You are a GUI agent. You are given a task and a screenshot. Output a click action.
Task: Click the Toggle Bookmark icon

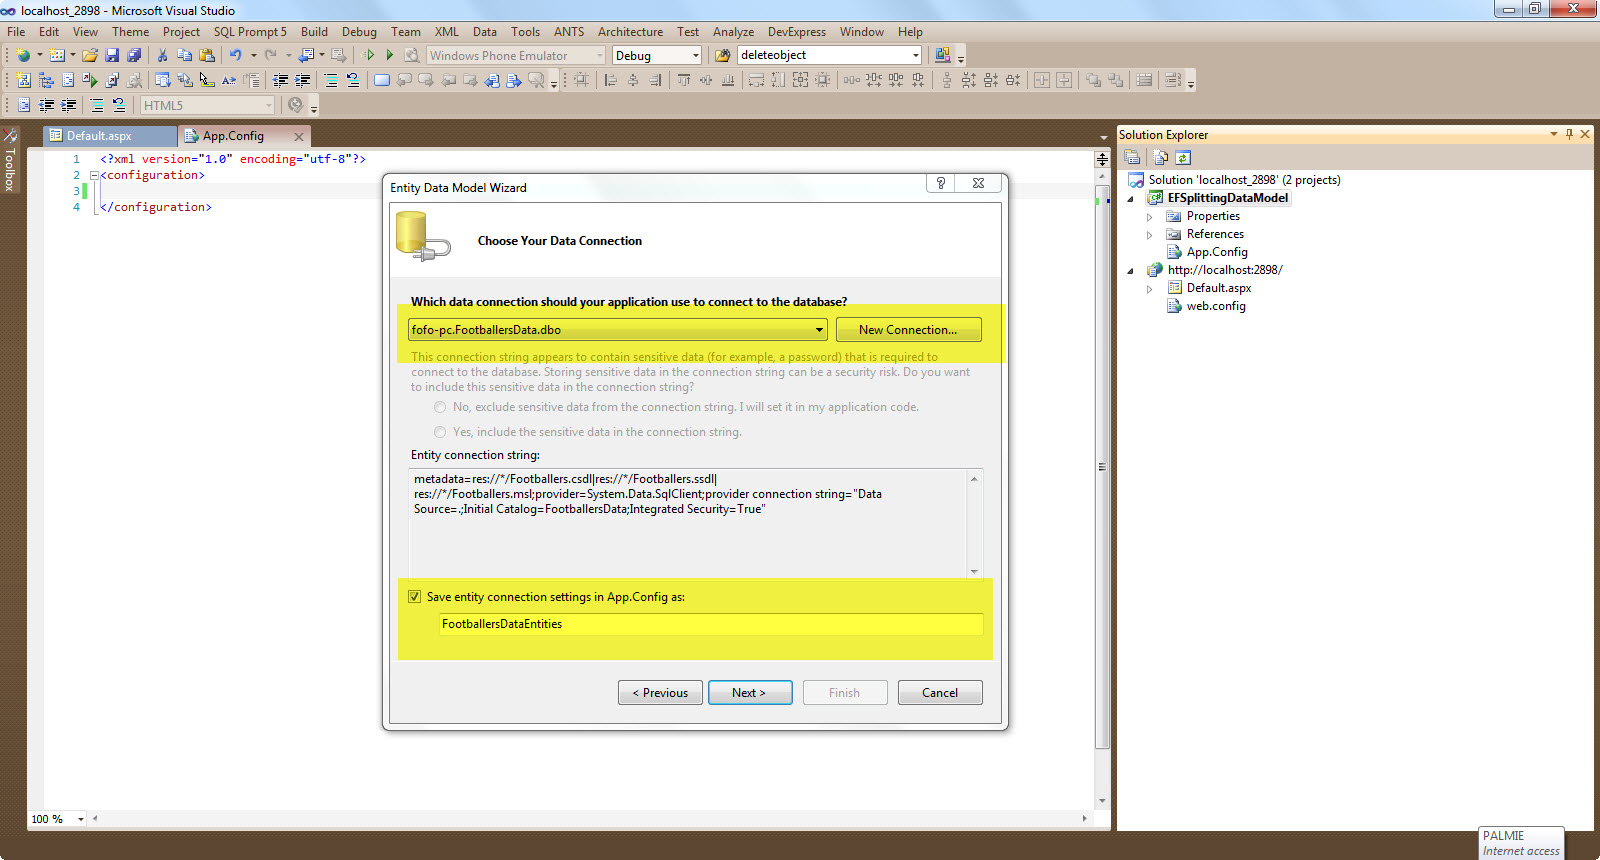pyautogui.click(x=381, y=80)
